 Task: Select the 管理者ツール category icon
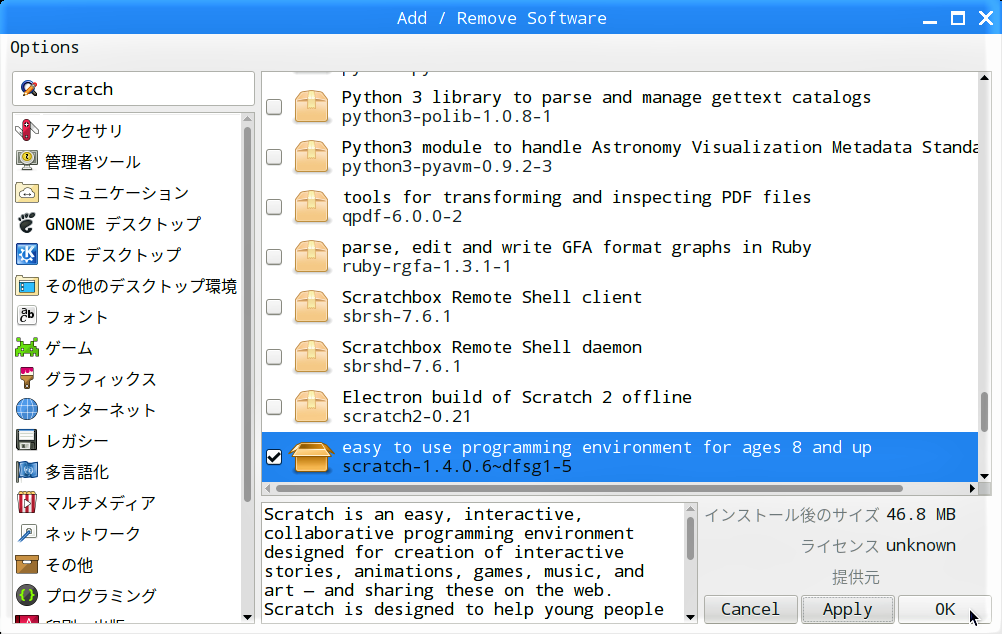(27, 161)
